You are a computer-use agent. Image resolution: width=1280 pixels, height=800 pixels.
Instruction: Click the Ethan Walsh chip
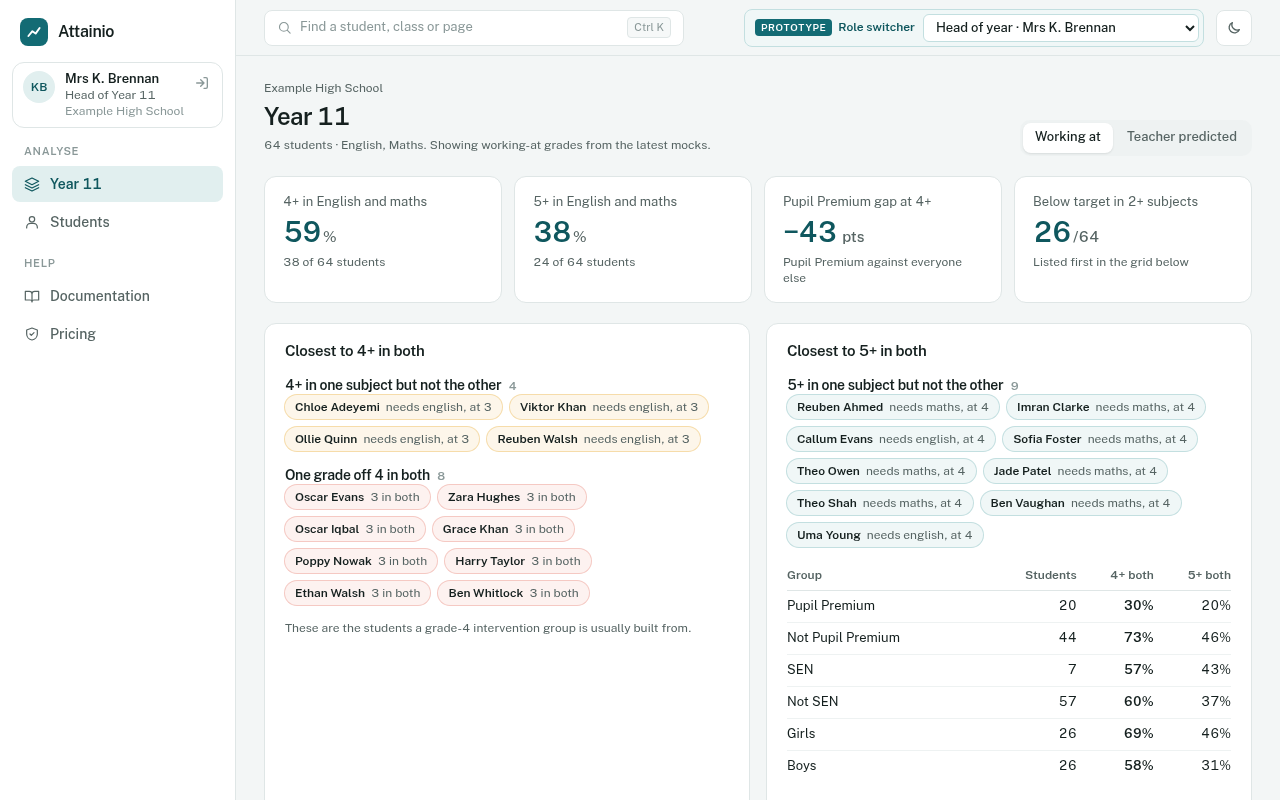click(357, 593)
